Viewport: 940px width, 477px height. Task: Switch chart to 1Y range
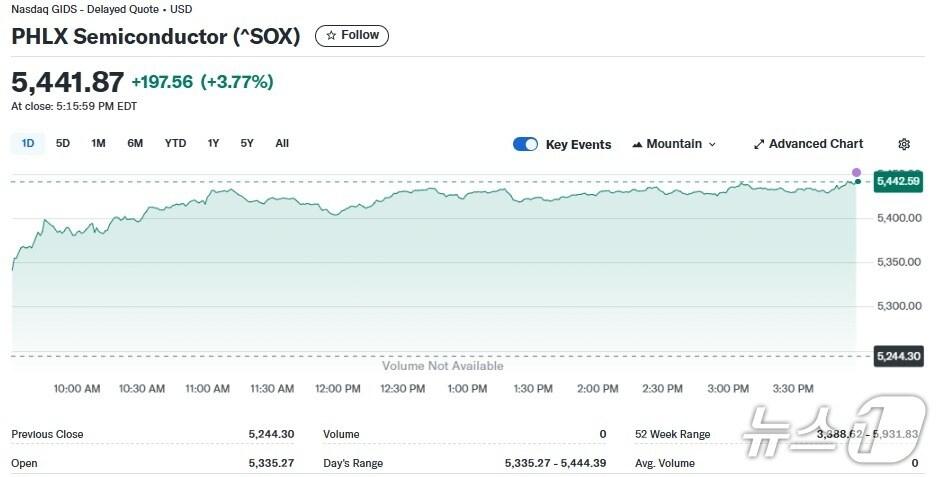213,143
